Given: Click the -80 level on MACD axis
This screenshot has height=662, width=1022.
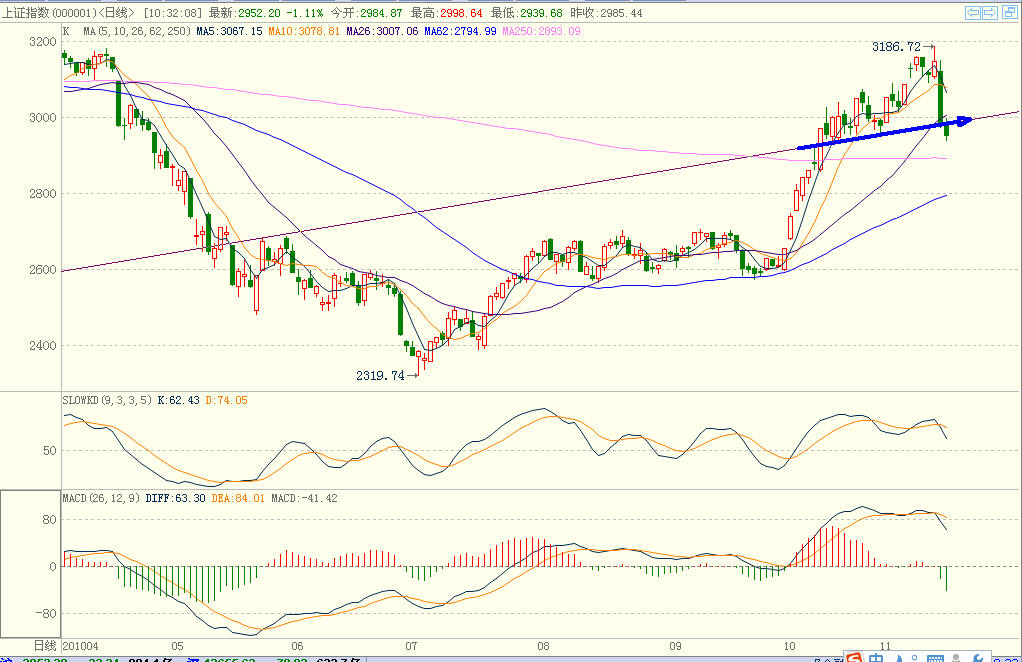Looking at the screenshot, I should pos(44,614).
